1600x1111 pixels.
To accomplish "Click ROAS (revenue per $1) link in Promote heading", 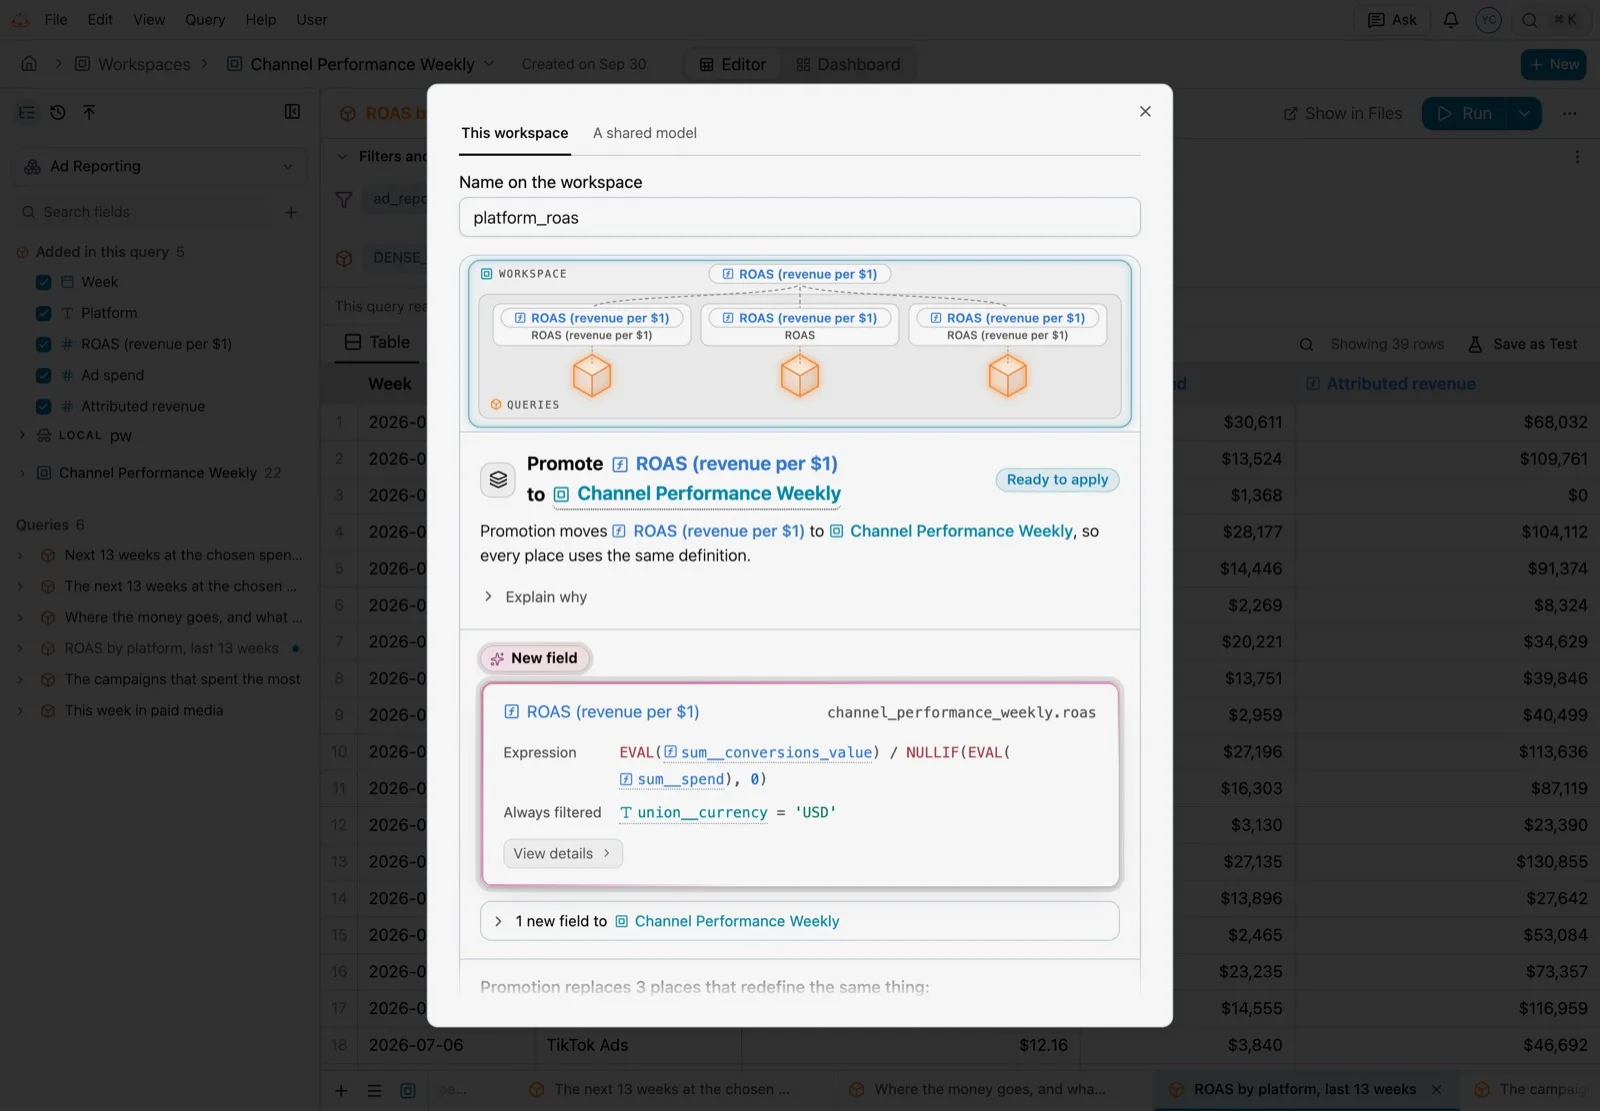I will (725, 464).
